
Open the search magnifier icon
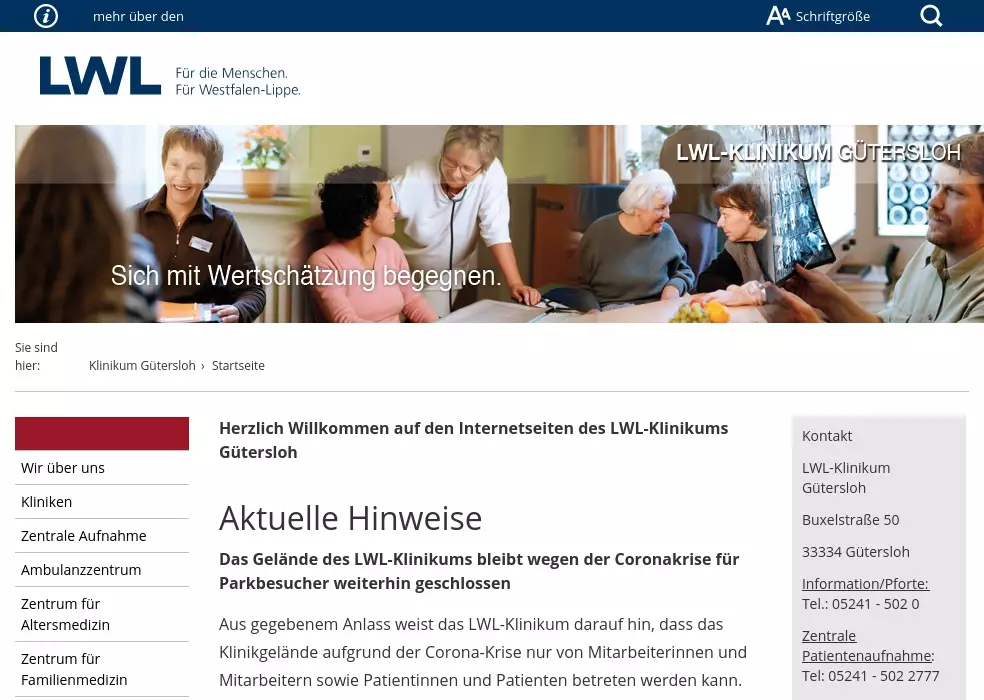point(931,16)
